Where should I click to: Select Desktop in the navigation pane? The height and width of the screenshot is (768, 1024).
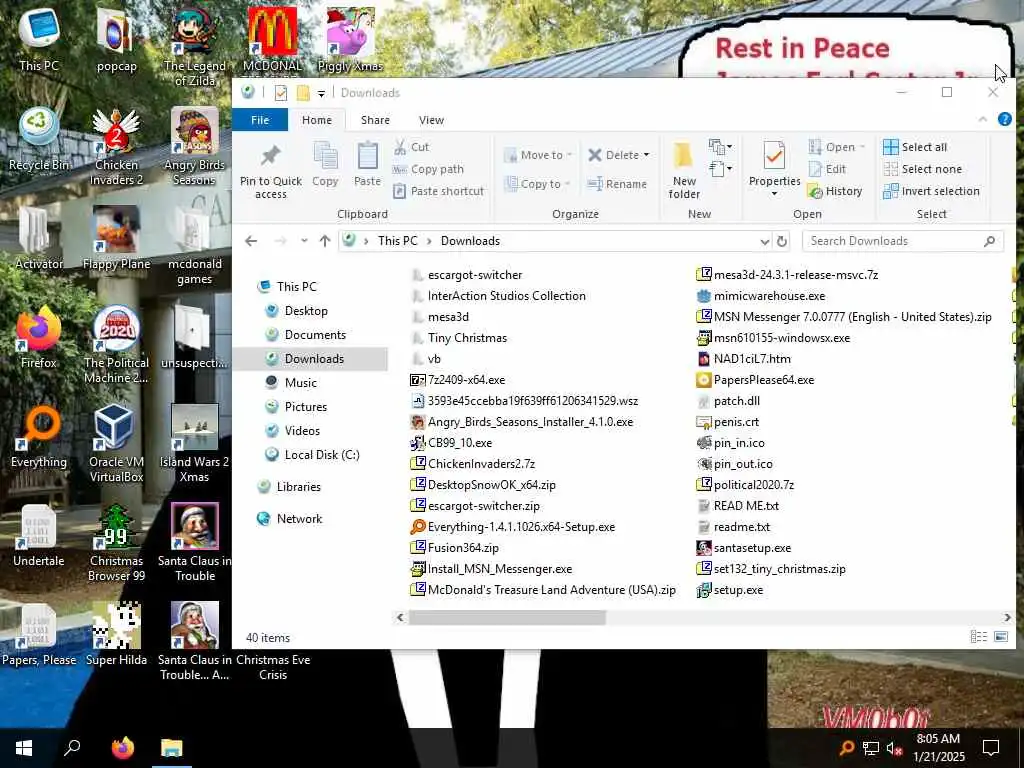306,311
